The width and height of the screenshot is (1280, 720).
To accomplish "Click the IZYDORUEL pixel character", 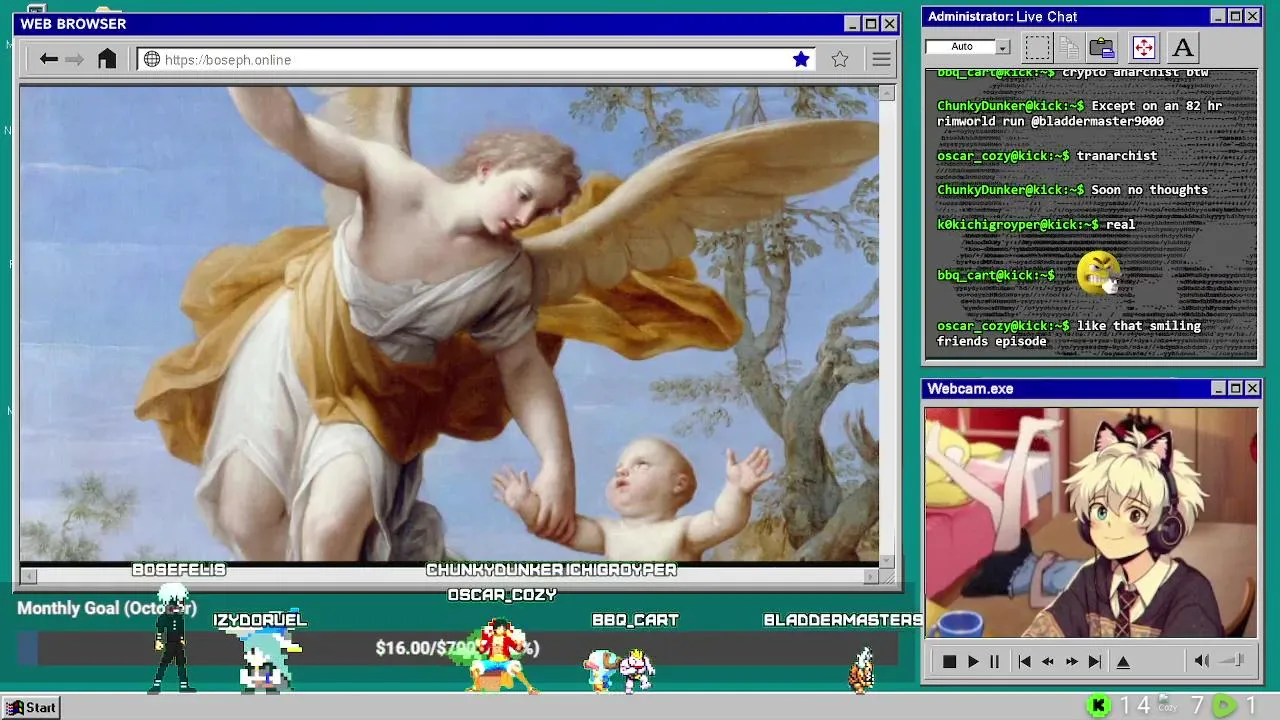I will pyautogui.click(x=270, y=661).
